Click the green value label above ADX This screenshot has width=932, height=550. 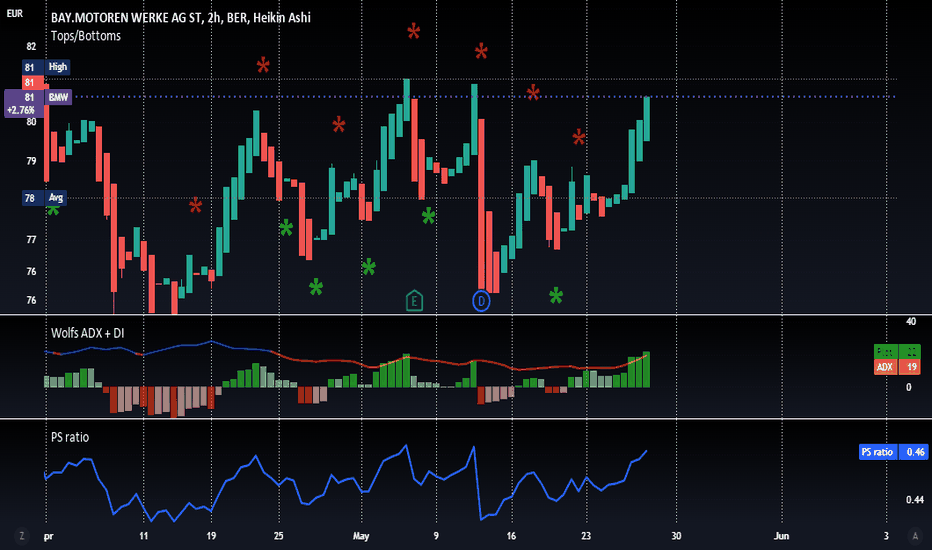[897, 352]
